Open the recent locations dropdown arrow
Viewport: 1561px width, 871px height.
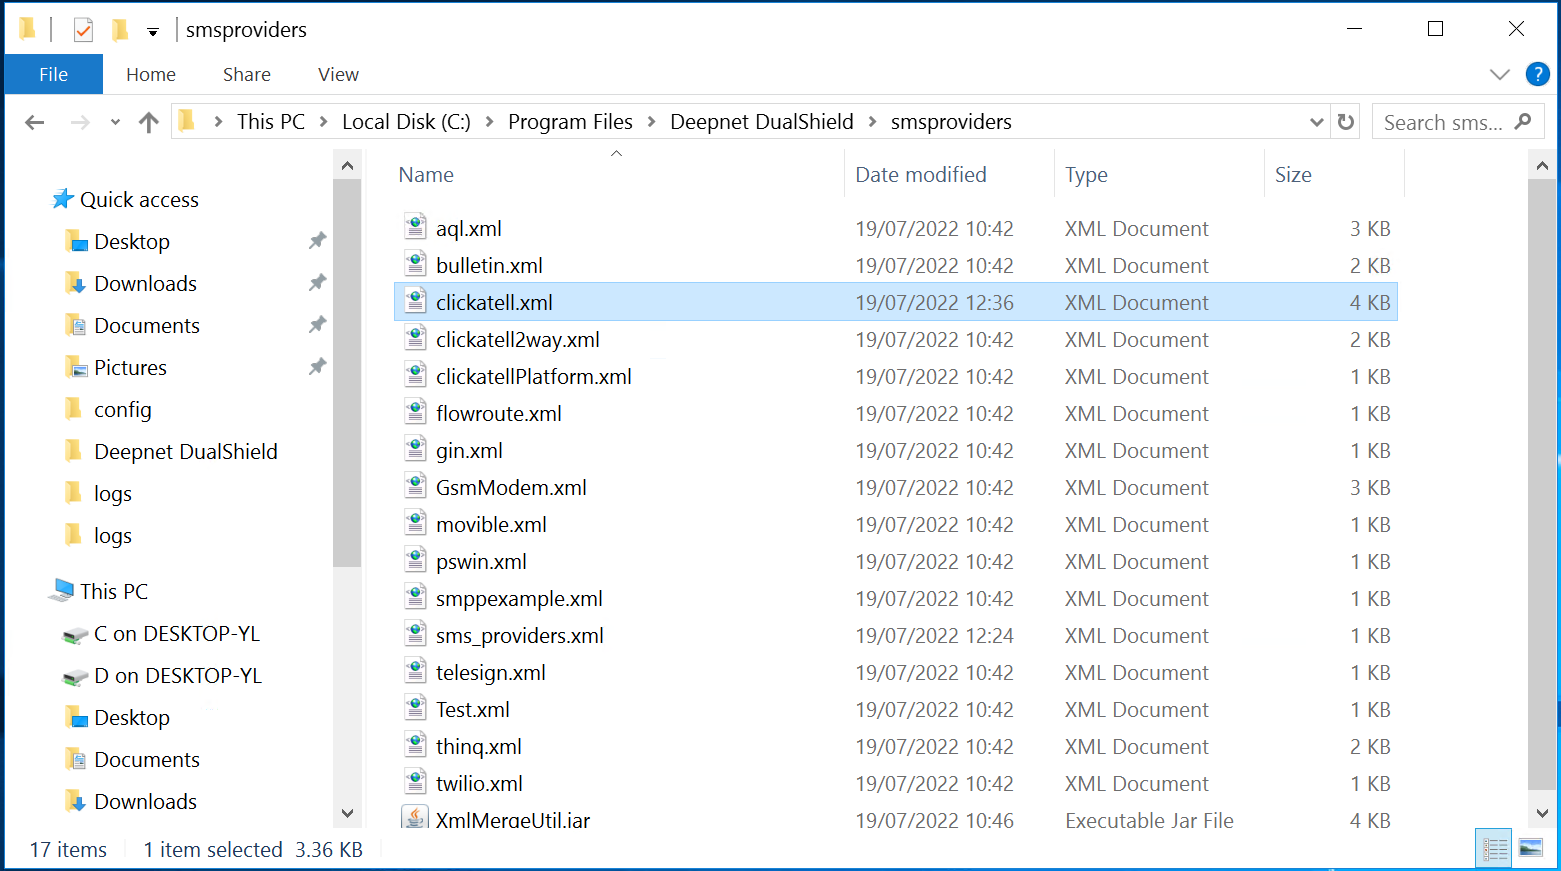115,122
